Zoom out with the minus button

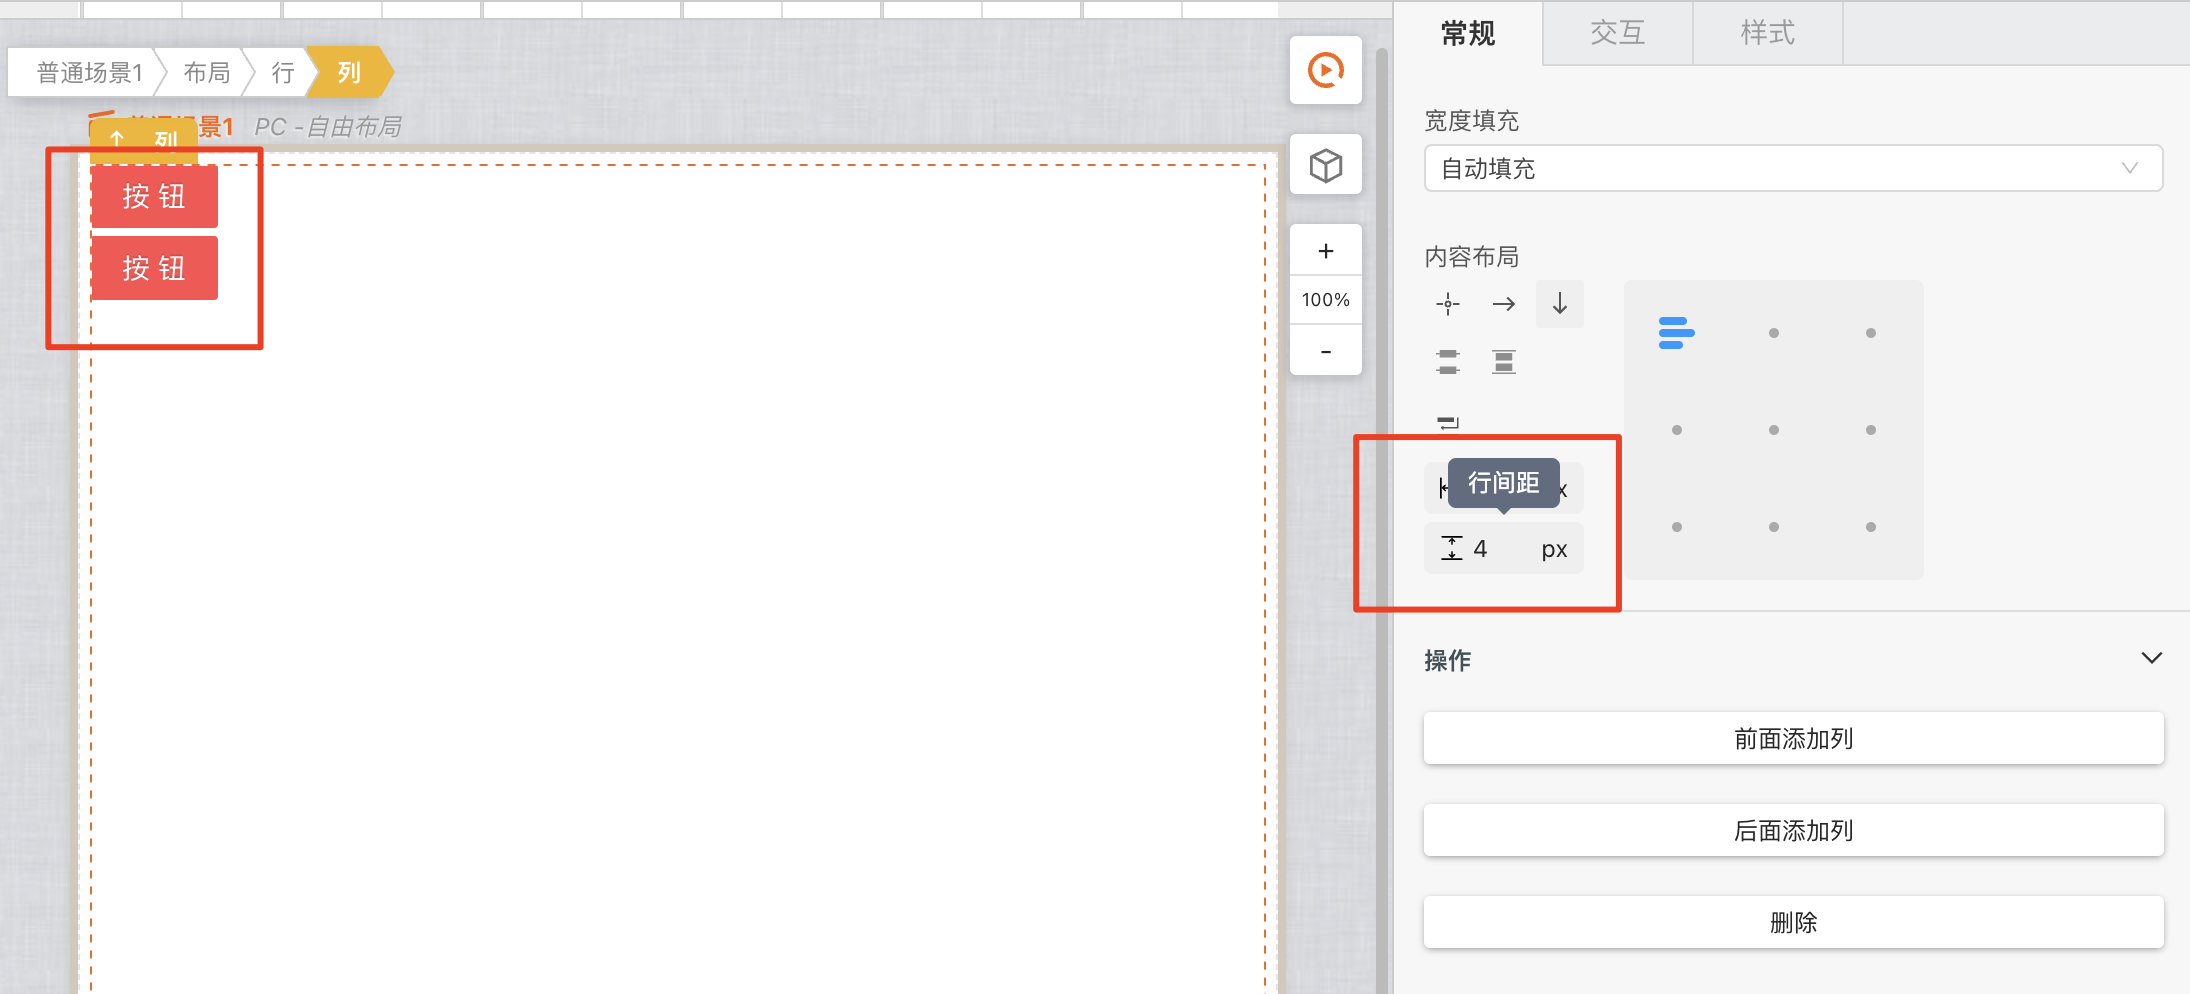pyautogui.click(x=1326, y=351)
